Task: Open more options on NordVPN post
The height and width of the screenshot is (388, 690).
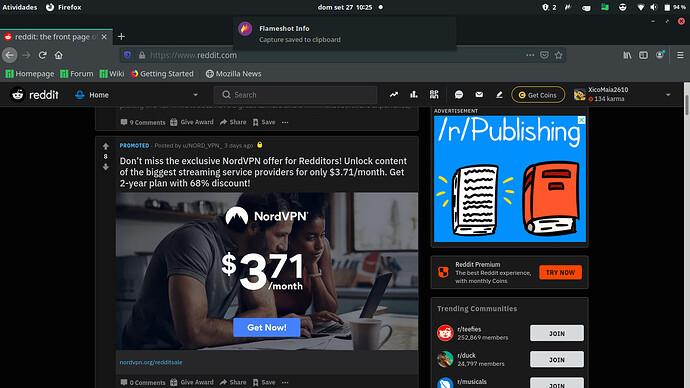Action: [x=285, y=382]
